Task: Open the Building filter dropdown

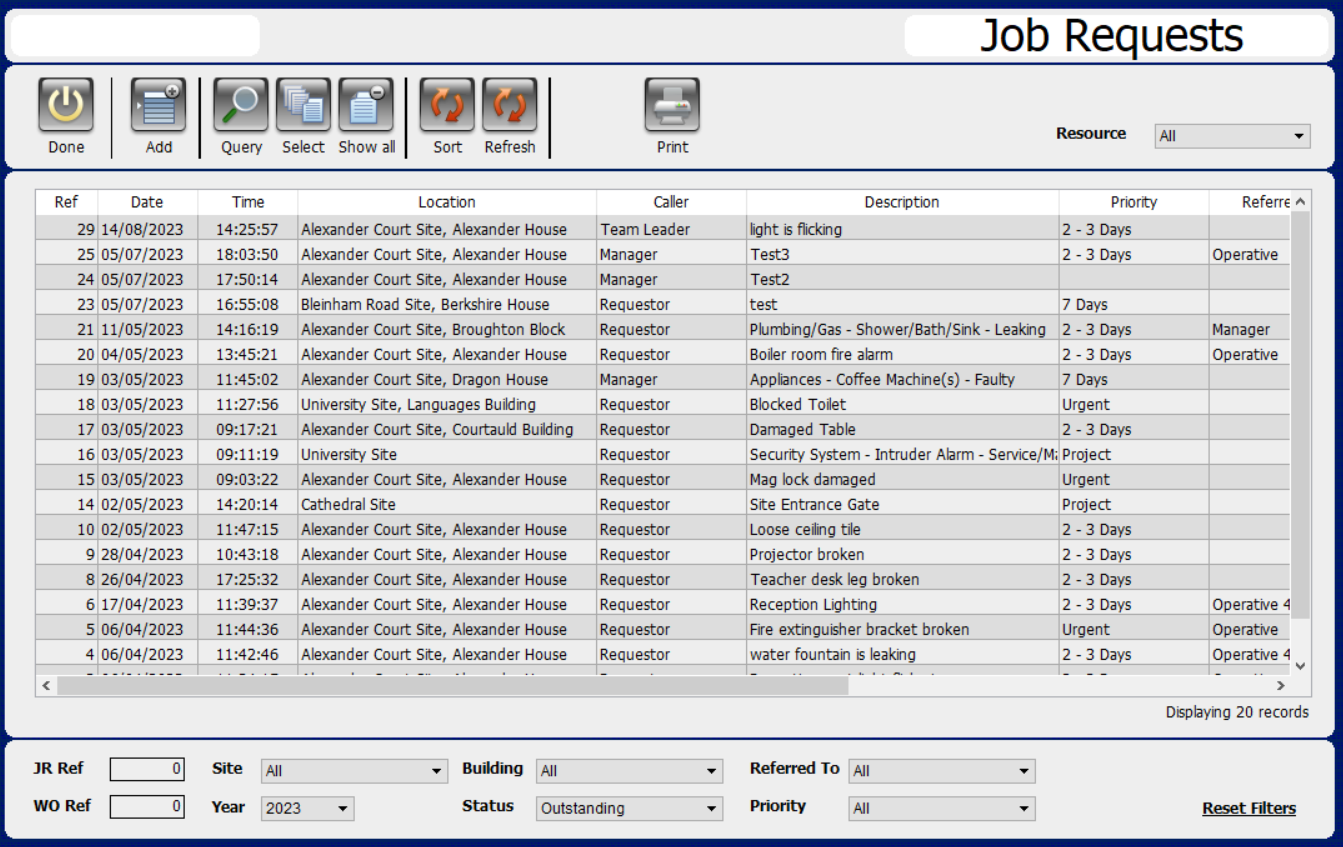Action: pos(629,771)
